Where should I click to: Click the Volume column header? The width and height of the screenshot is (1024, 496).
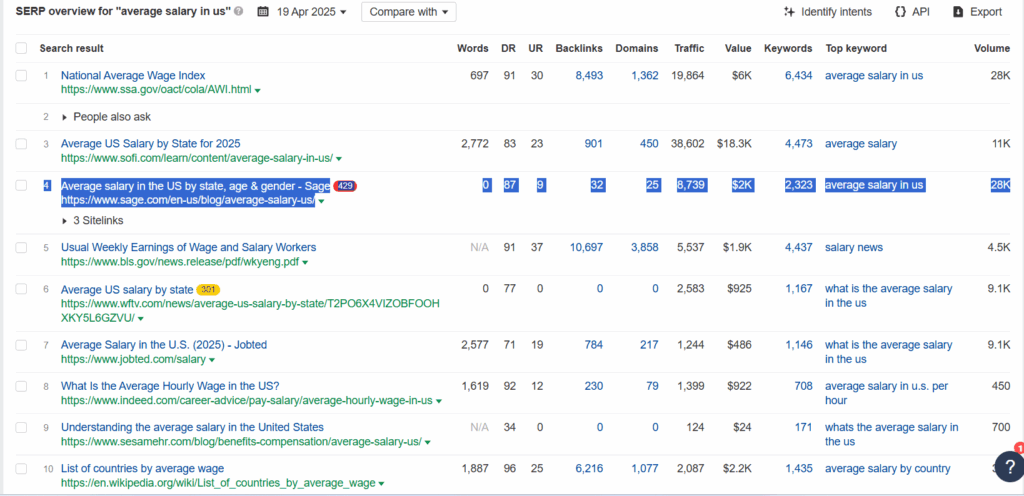click(x=992, y=48)
